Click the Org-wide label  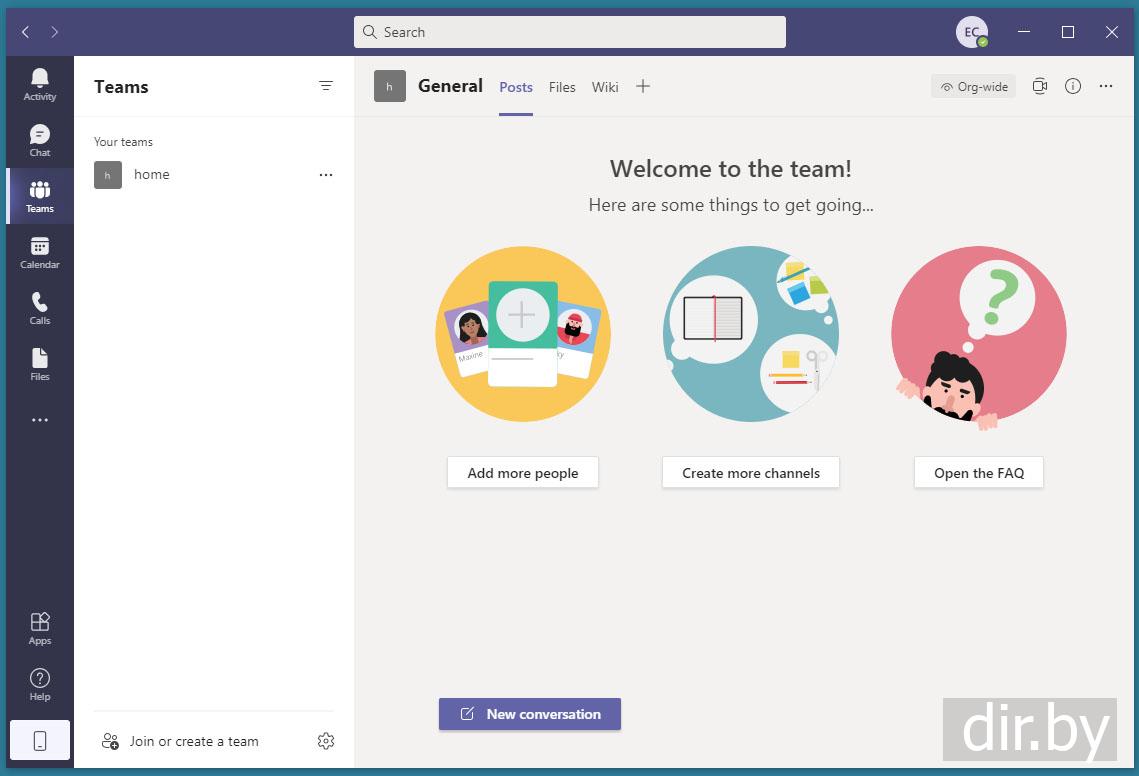pyautogui.click(x=974, y=87)
